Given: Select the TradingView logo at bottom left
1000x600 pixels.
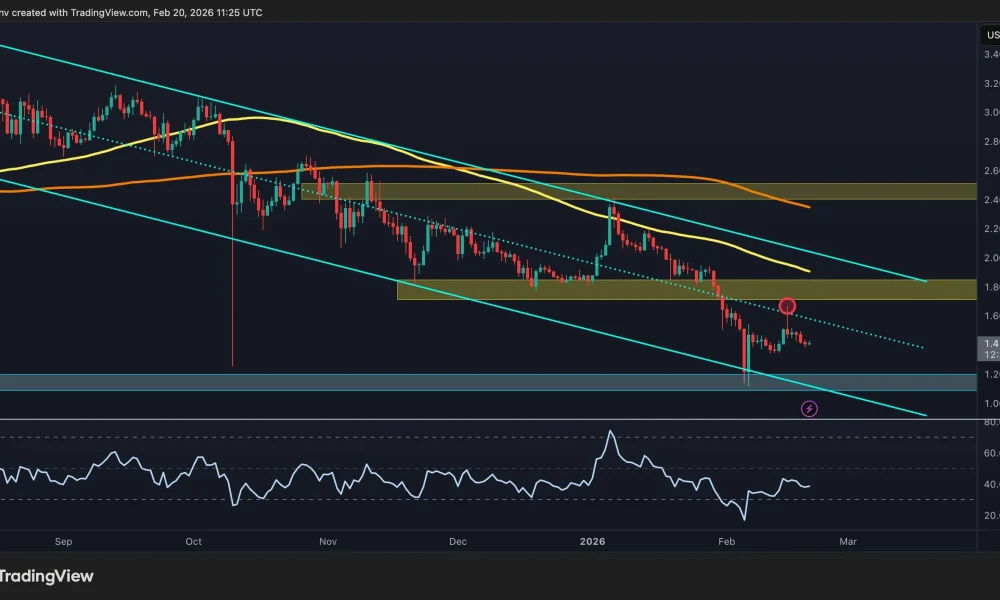Looking at the screenshot, I should click(x=48, y=576).
